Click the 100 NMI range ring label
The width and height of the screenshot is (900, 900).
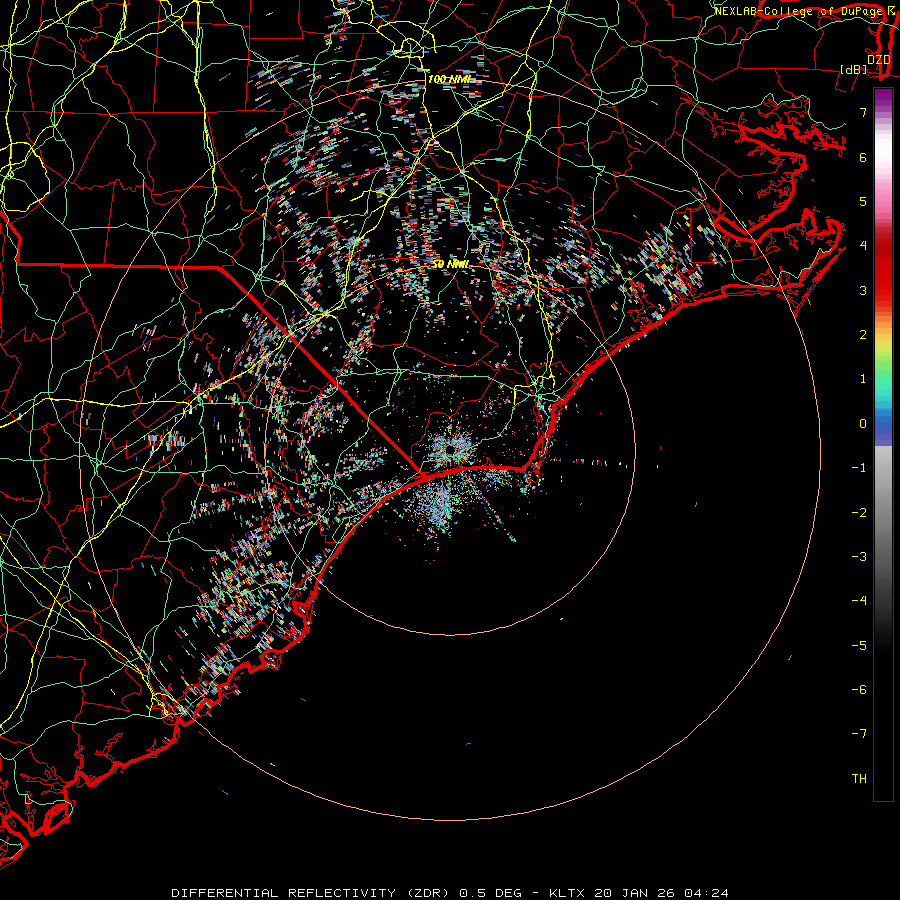[x=449, y=79]
